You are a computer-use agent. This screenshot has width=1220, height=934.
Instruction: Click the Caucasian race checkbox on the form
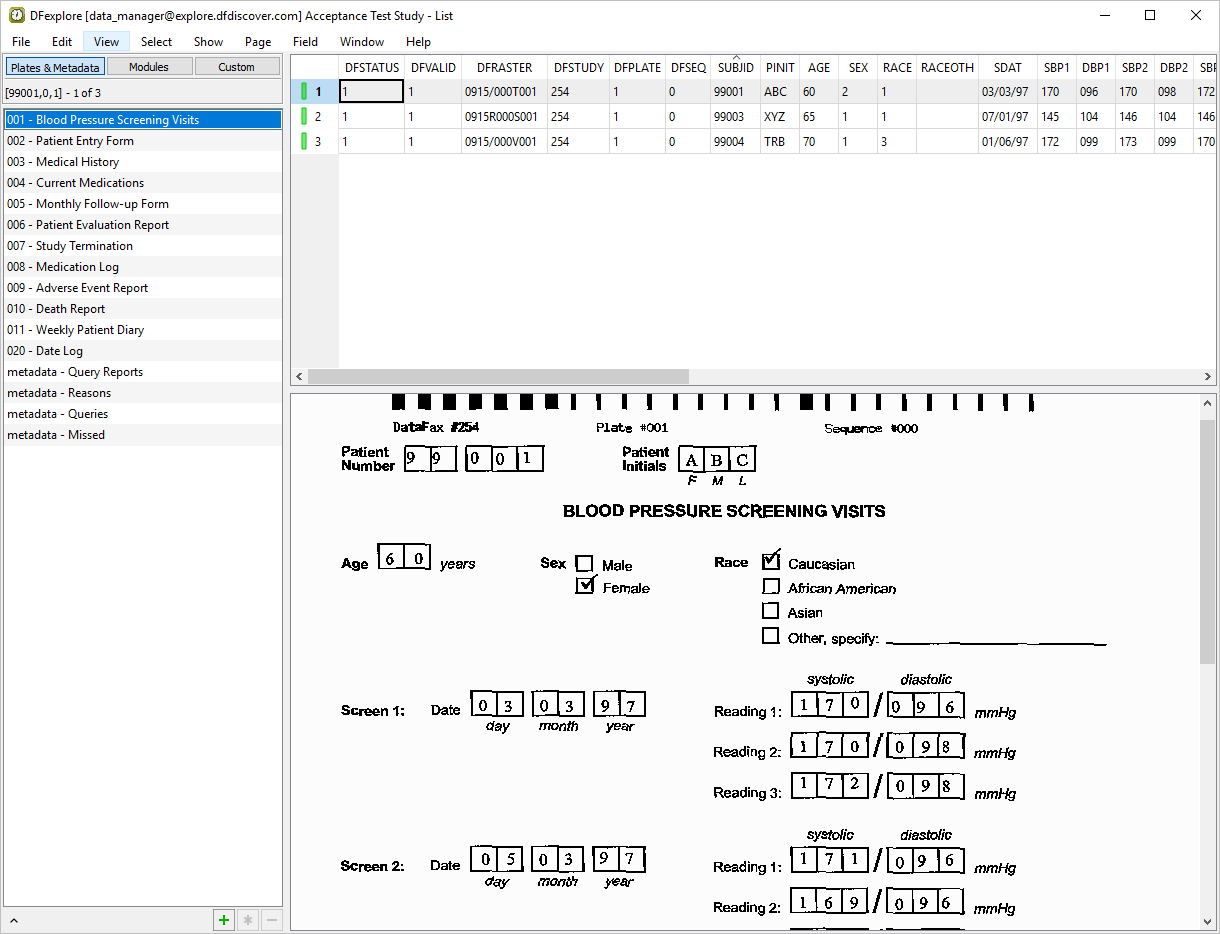click(x=771, y=562)
